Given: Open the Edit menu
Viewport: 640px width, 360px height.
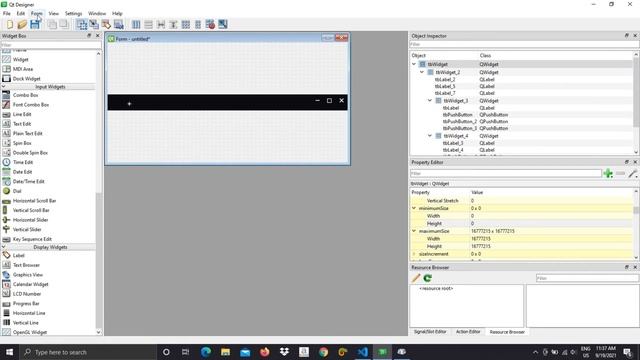Looking at the screenshot, I should (x=21, y=13).
